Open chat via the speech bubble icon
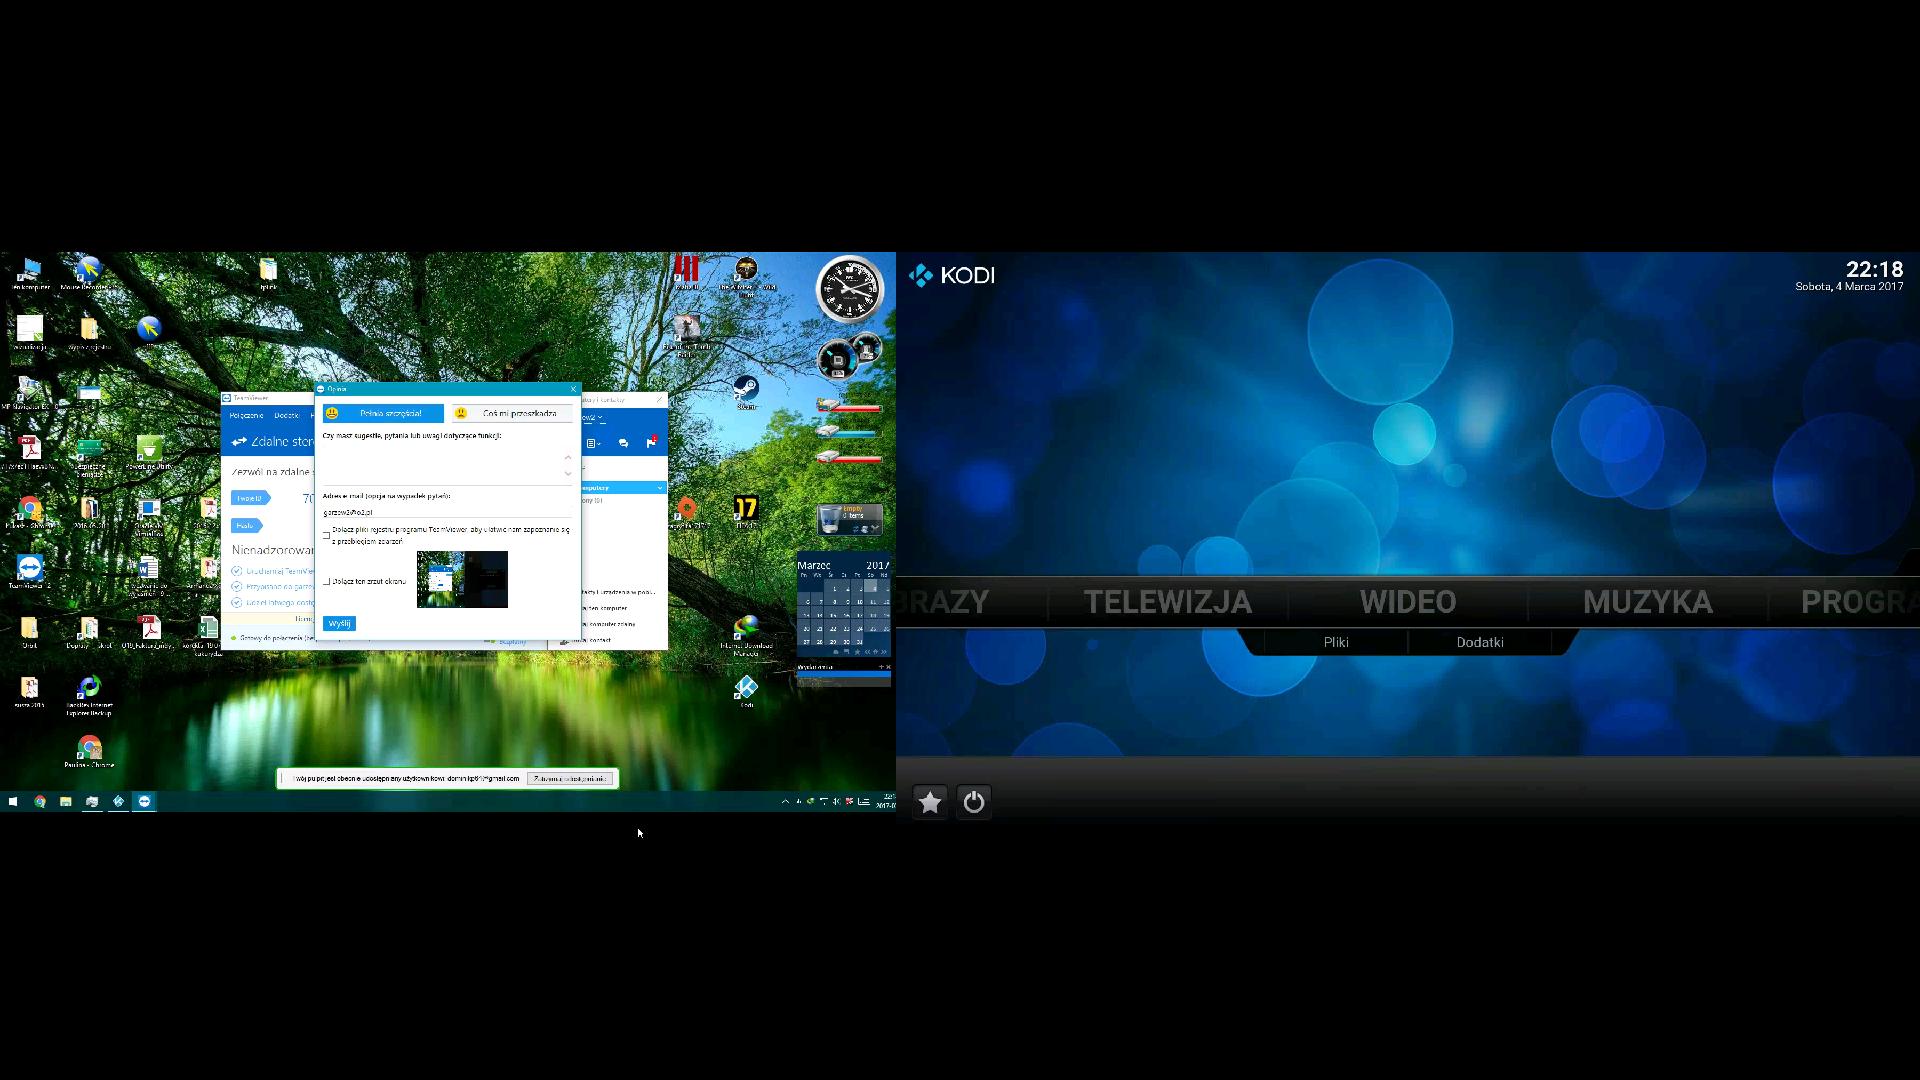The width and height of the screenshot is (1920, 1080). (623, 443)
